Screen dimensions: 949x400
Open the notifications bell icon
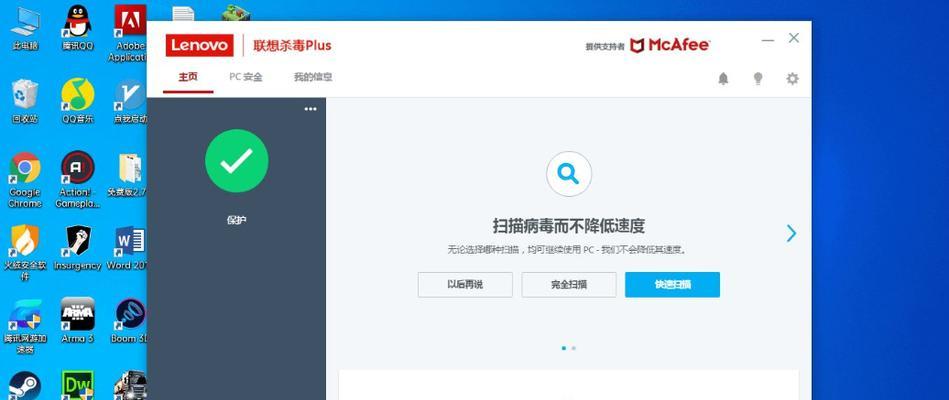tap(723, 79)
